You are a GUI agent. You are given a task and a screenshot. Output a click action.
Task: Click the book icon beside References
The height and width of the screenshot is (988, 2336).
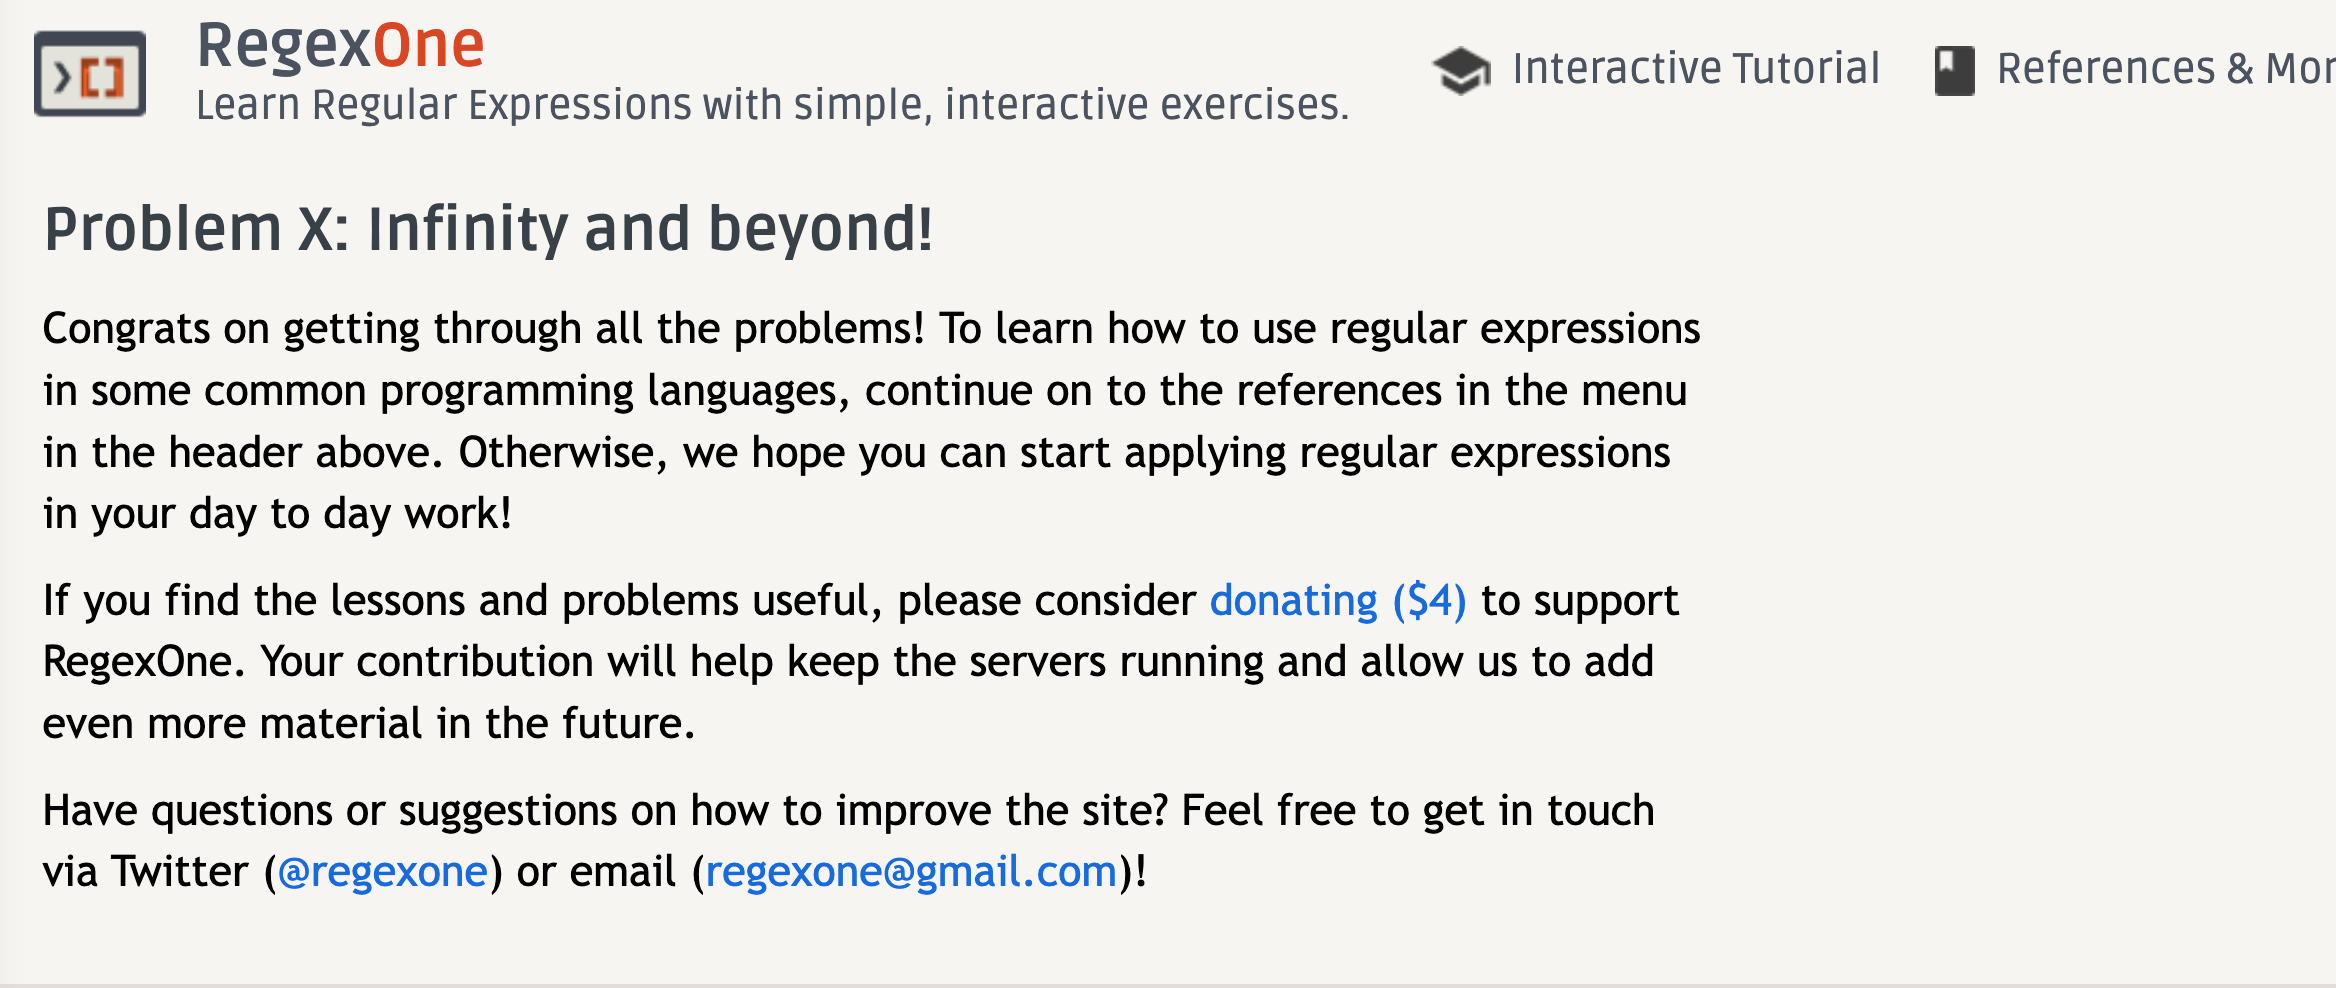1954,71
